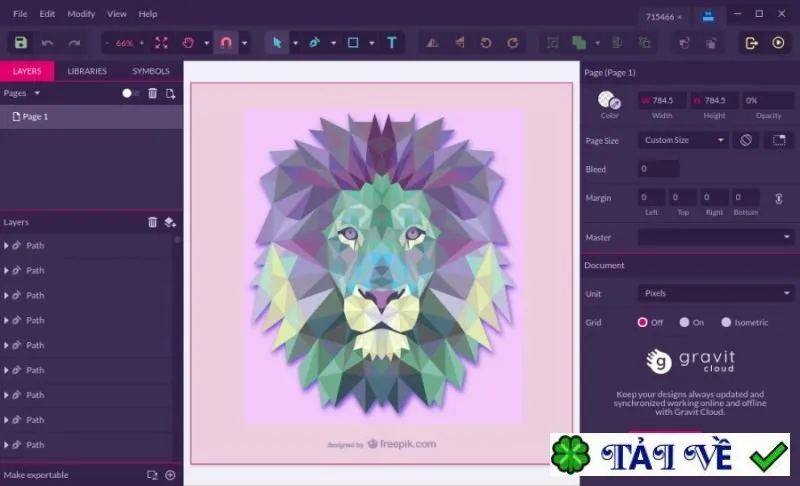This screenshot has width=800, height=486.
Task: Click the page orientation icon
Action: click(746, 140)
